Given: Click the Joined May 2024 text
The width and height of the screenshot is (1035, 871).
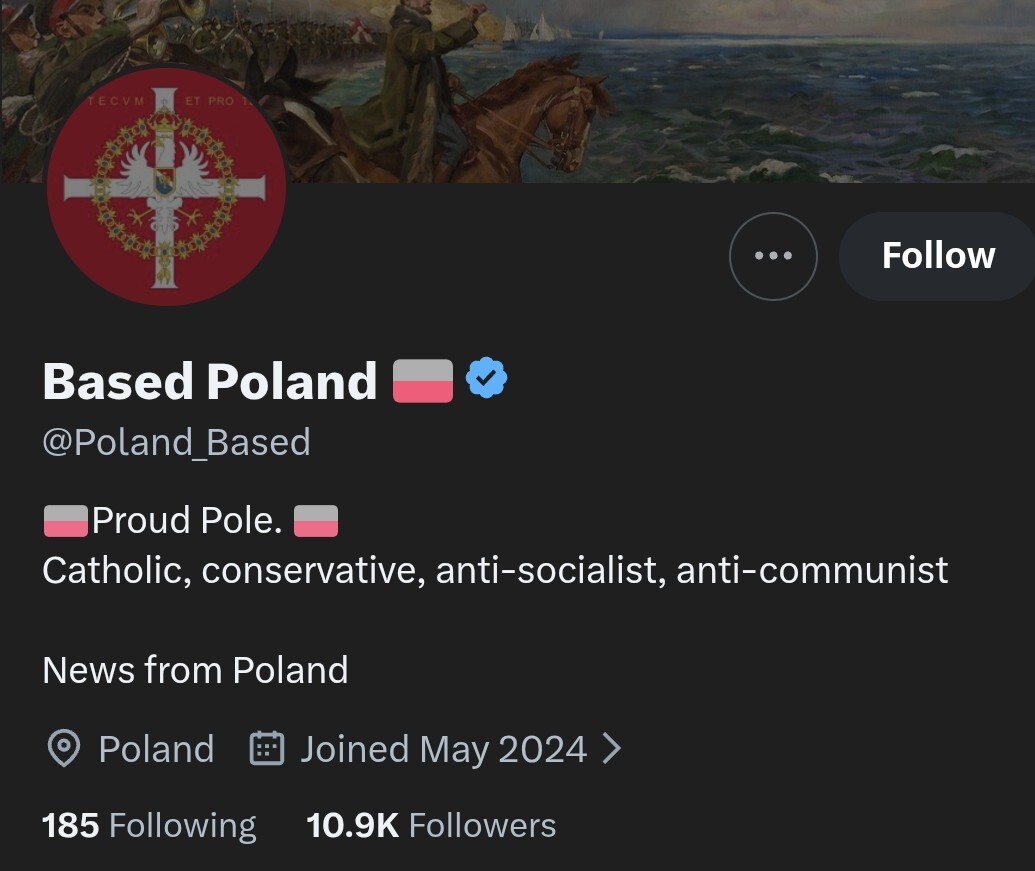Looking at the screenshot, I should [x=443, y=748].
